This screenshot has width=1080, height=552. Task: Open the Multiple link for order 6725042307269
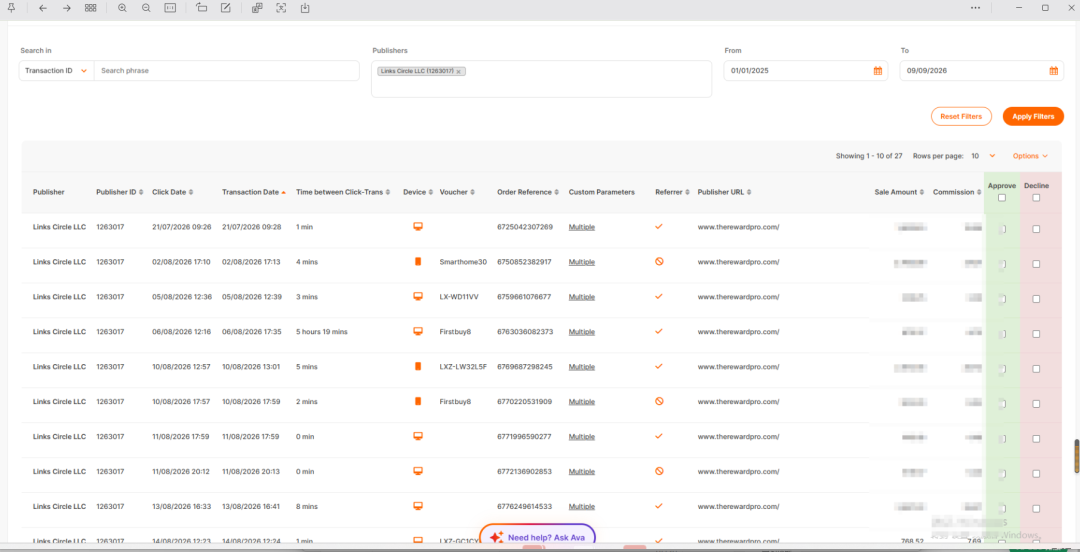tap(581, 227)
